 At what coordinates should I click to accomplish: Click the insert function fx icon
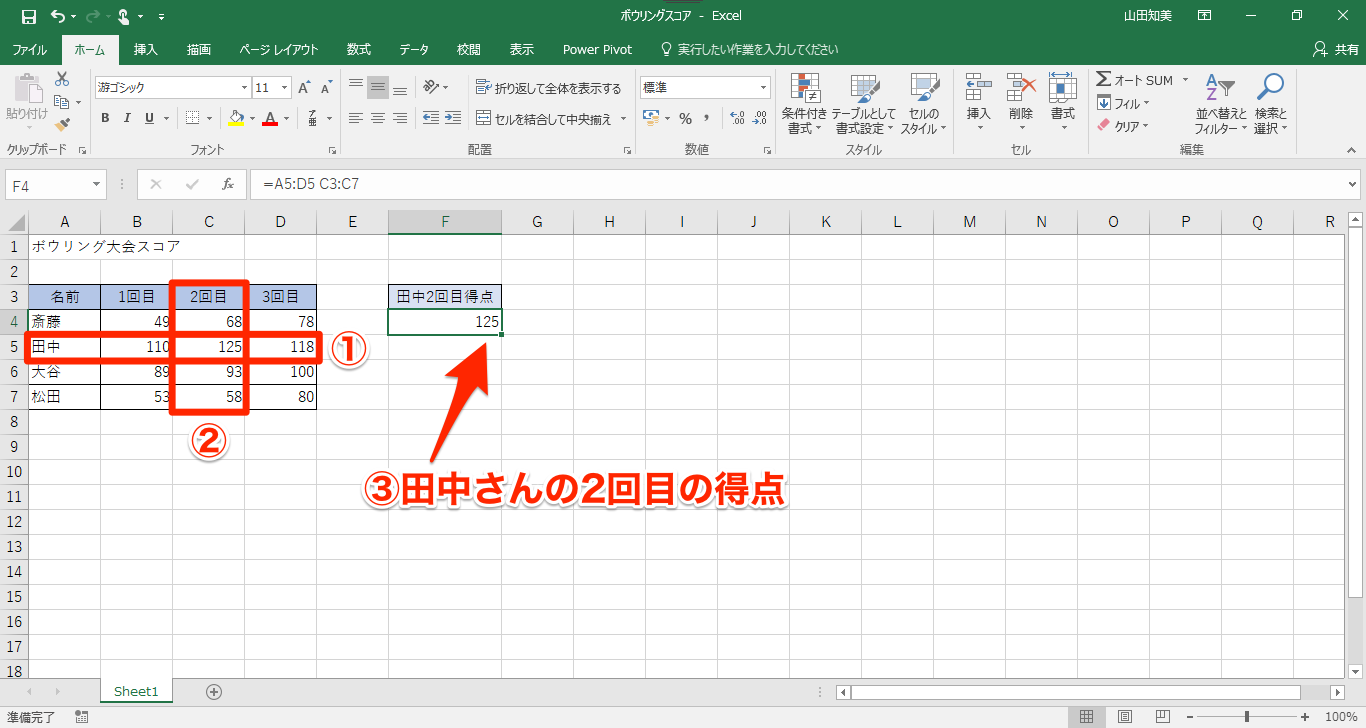(228, 184)
